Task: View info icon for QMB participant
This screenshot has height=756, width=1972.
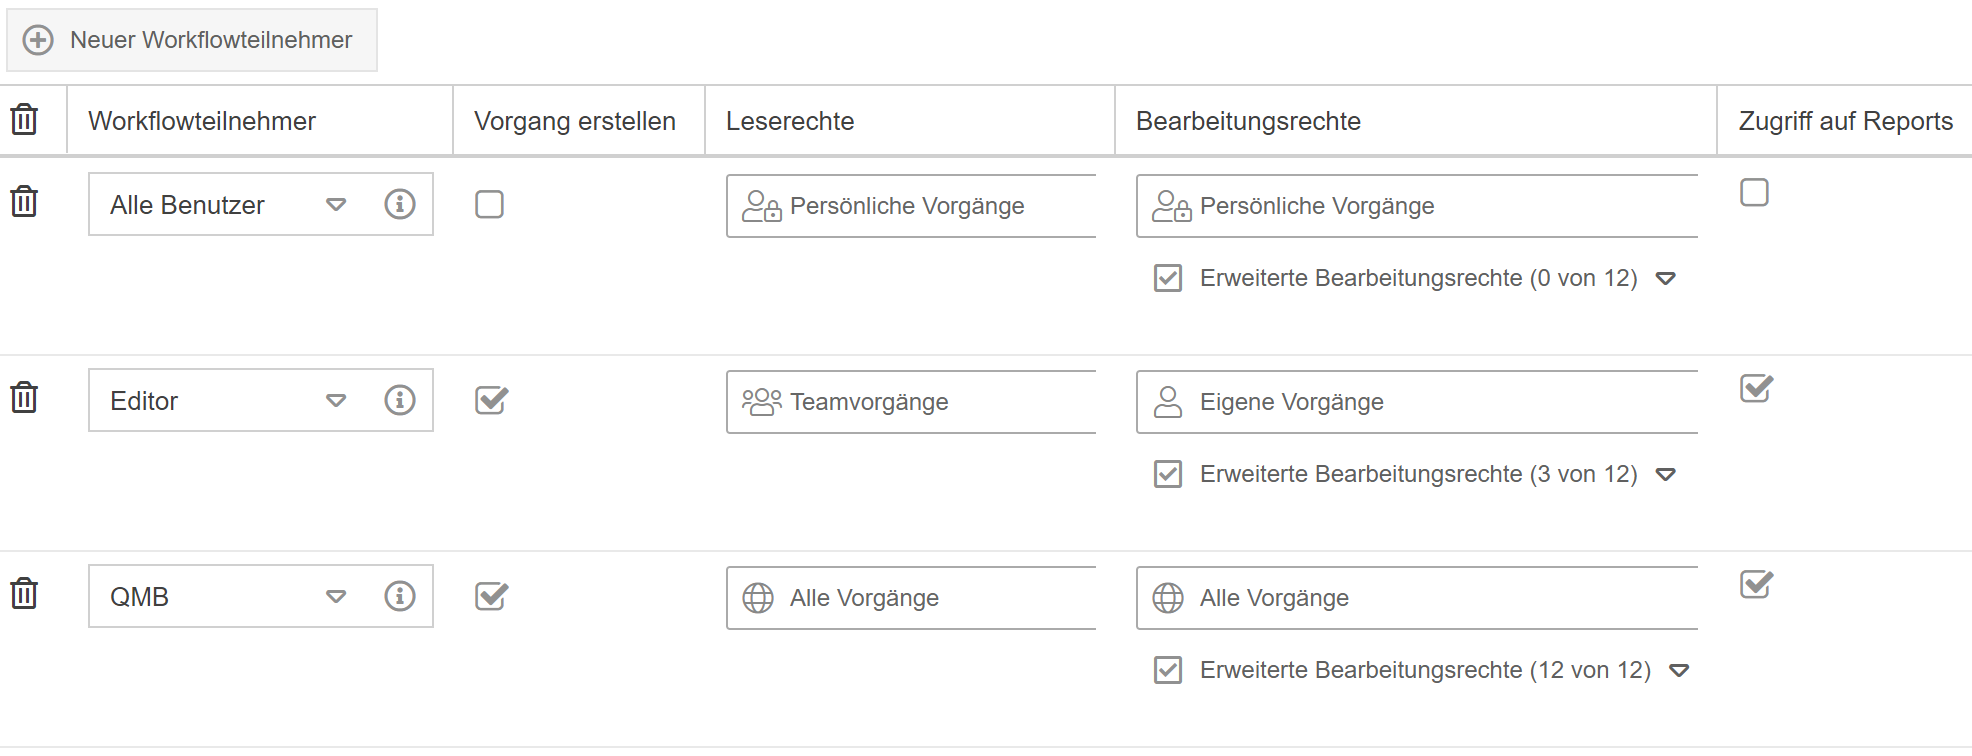Action: point(400,596)
